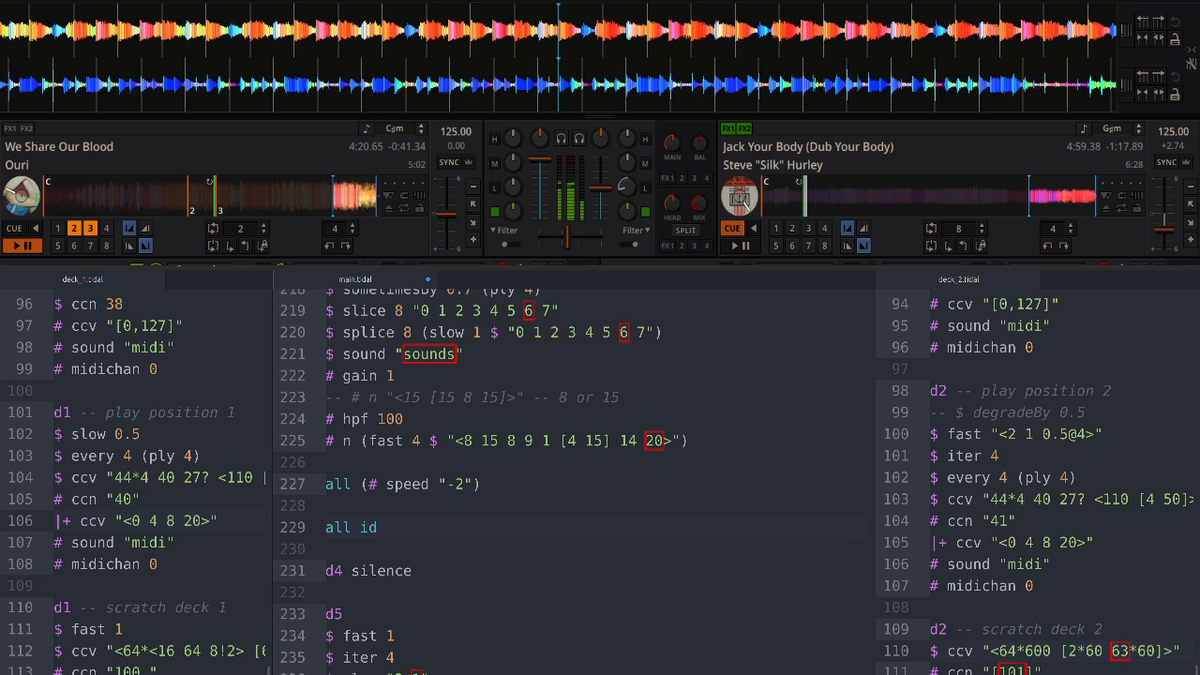The width and height of the screenshot is (1200, 675).
Task: Disable FX1 on the Jack Your Body deck
Action: click(x=727, y=129)
